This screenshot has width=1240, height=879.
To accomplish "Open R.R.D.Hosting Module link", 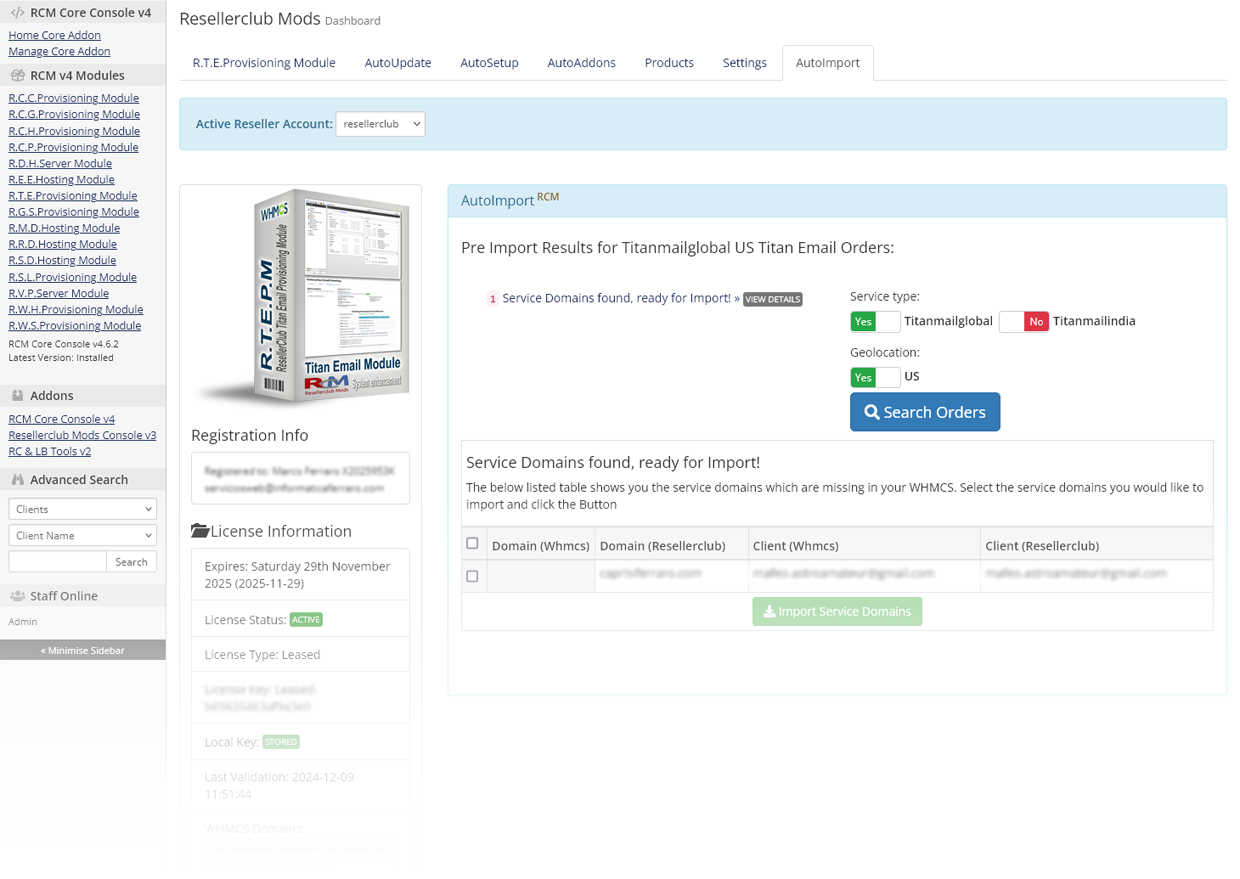I will (x=63, y=244).
